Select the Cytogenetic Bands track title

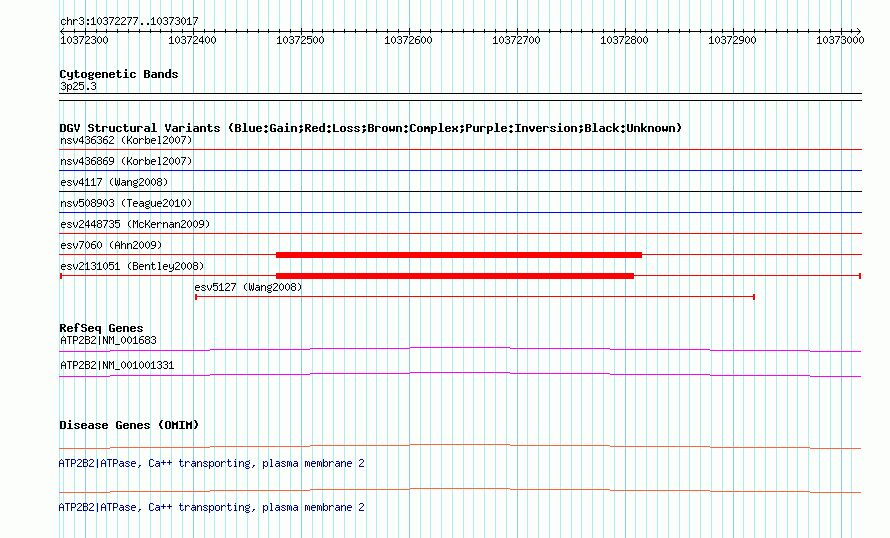tap(119, 74)
